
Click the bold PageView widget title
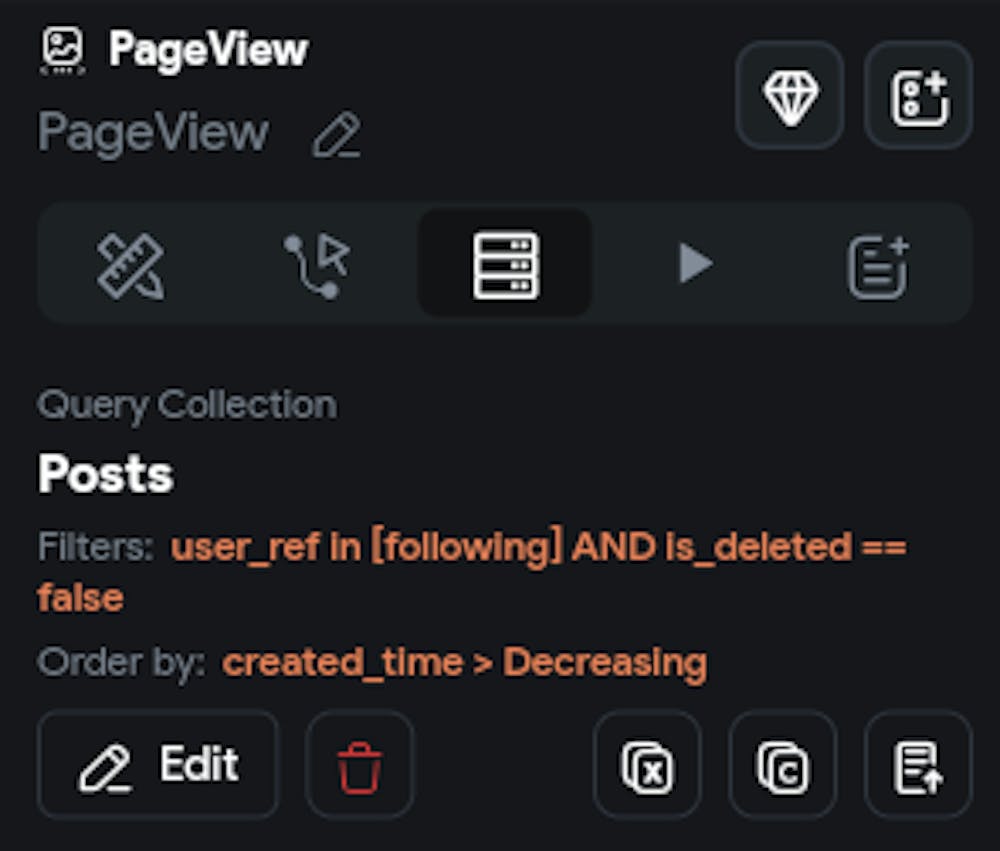coord(208,49)
